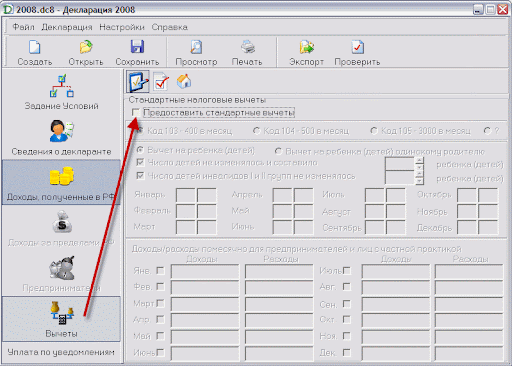Viewport: 512px width, 366px height.
Task: Select the Вычеты scales icon
Action: (62, 313)
